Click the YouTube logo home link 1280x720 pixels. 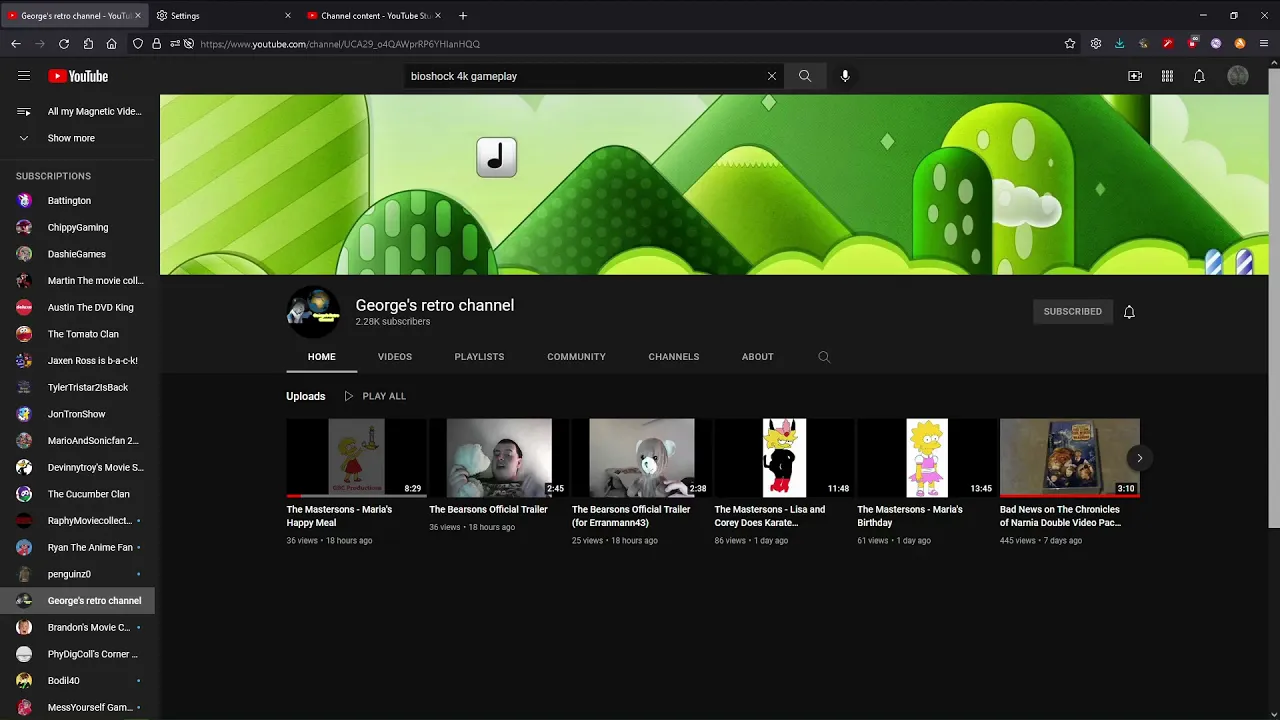[x=78, y=76]
